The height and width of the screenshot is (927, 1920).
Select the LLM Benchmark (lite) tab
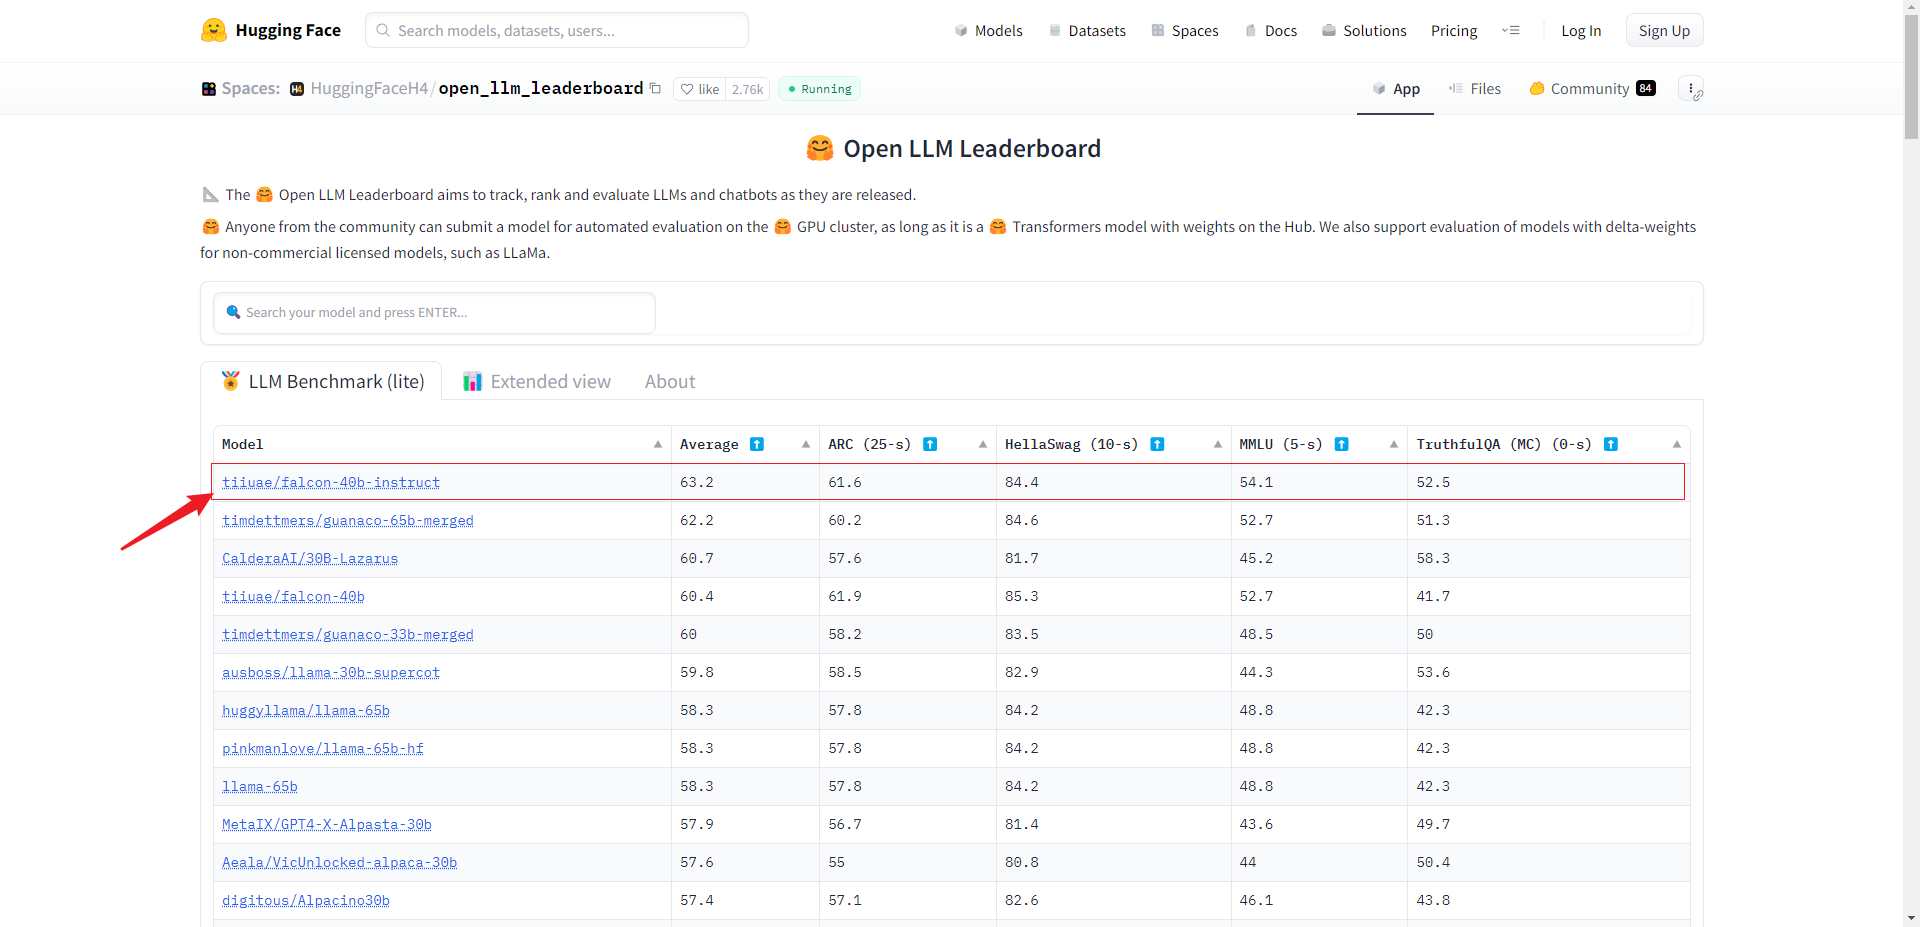[322, 381]
